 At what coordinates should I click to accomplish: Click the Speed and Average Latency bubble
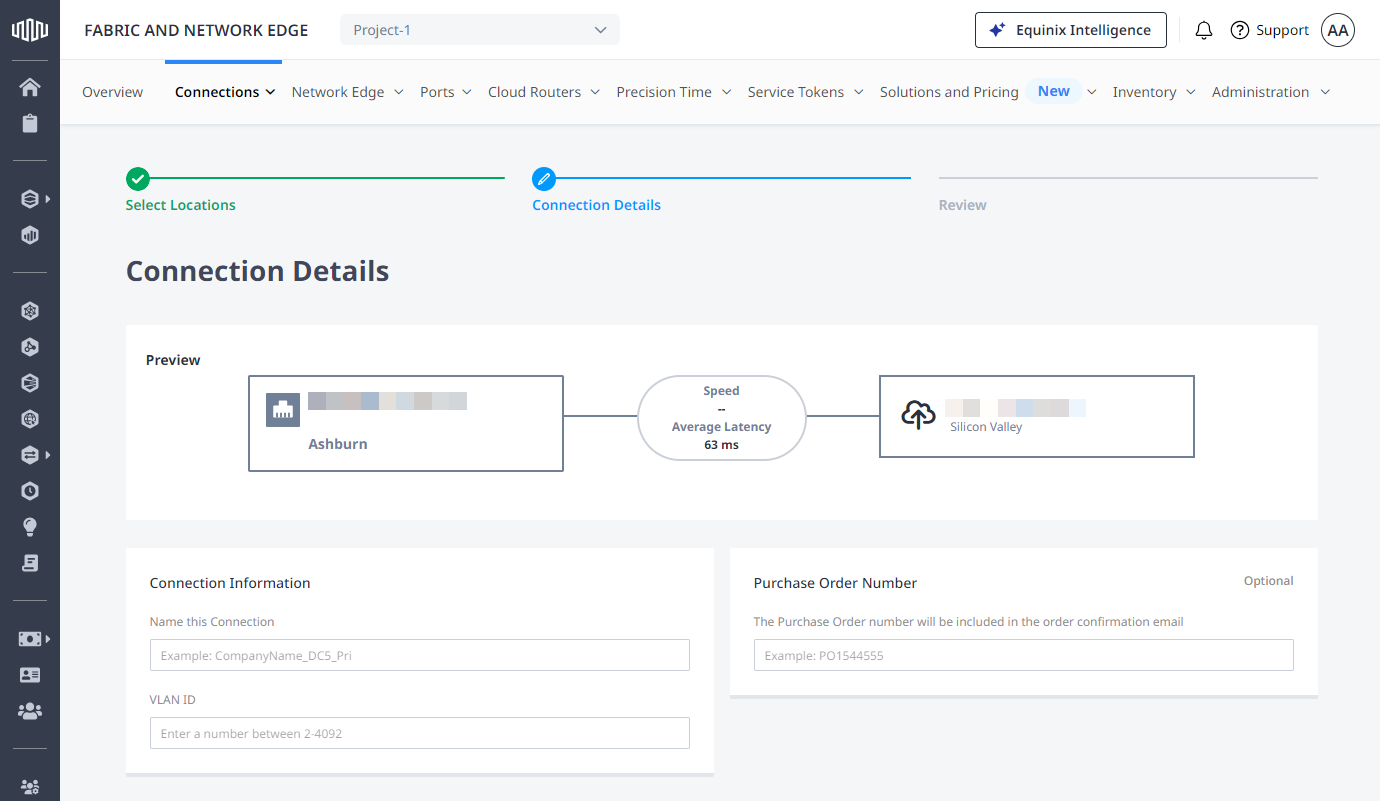point(721,418)
